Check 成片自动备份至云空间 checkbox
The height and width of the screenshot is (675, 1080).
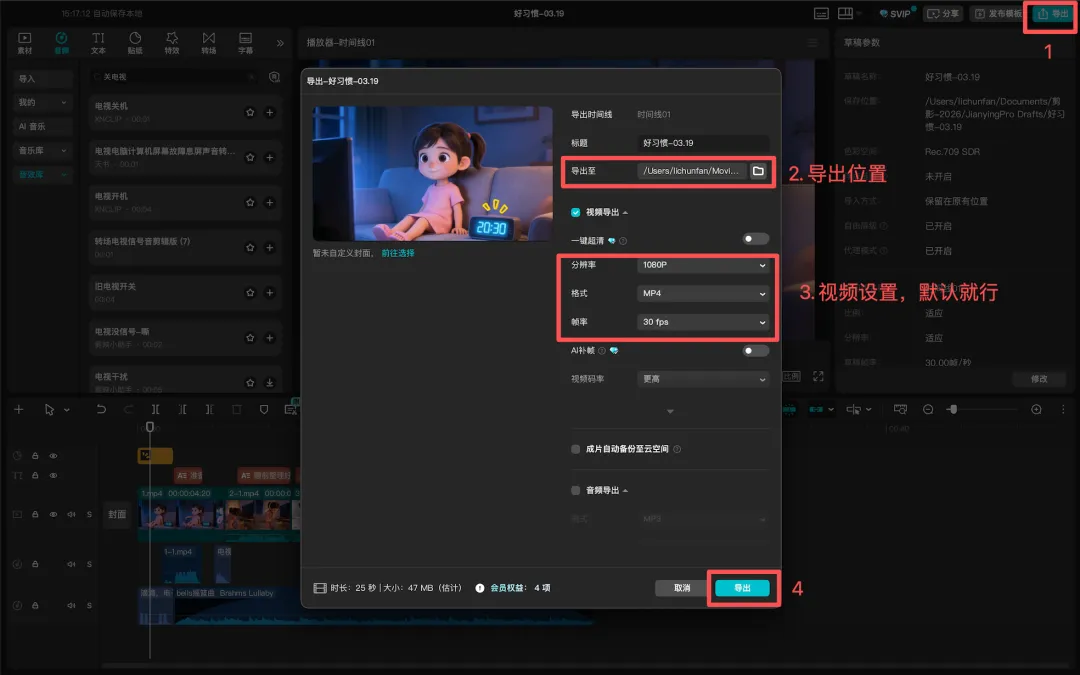click(x=575, y=449)
